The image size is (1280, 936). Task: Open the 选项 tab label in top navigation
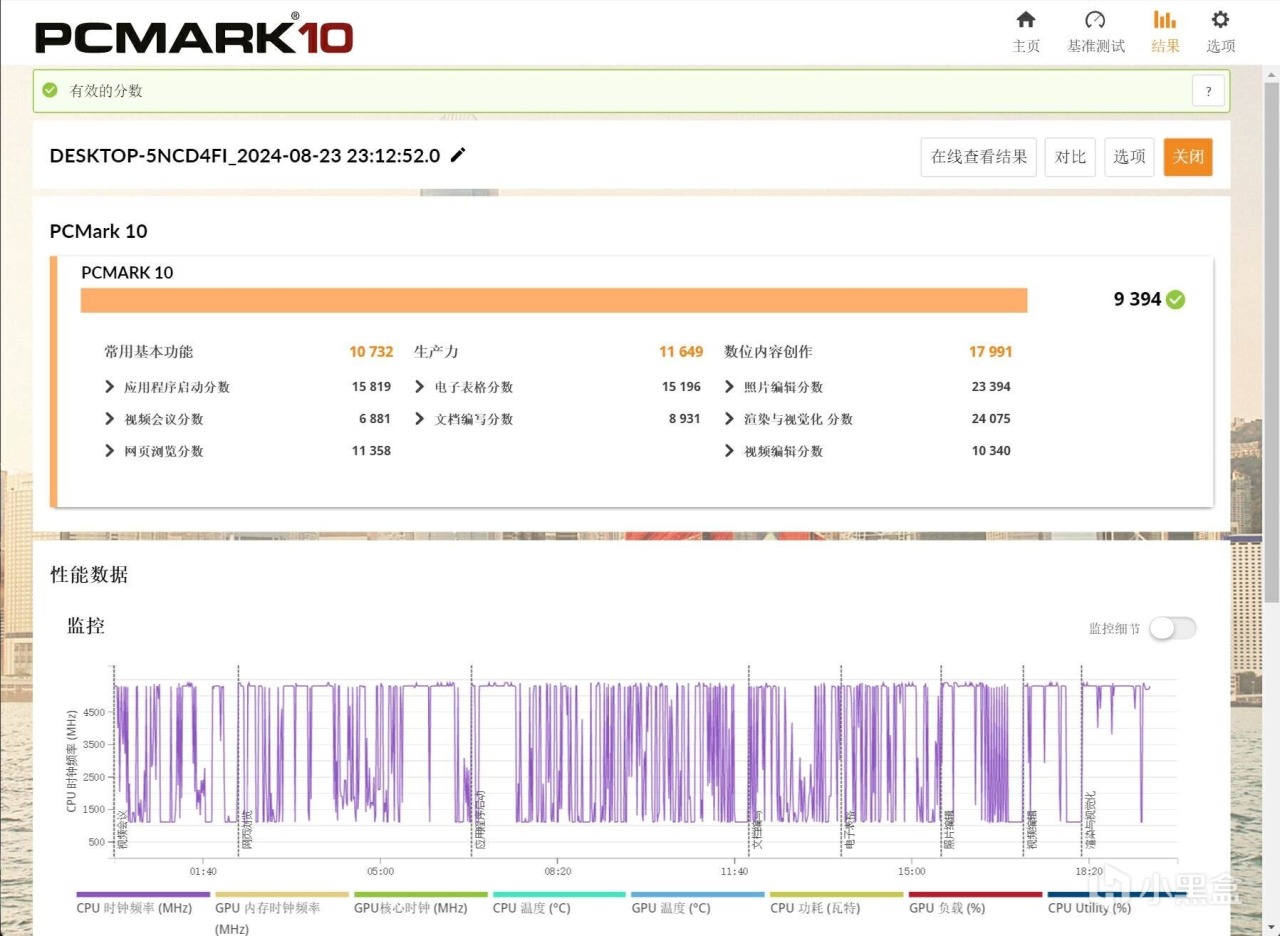1221,46
